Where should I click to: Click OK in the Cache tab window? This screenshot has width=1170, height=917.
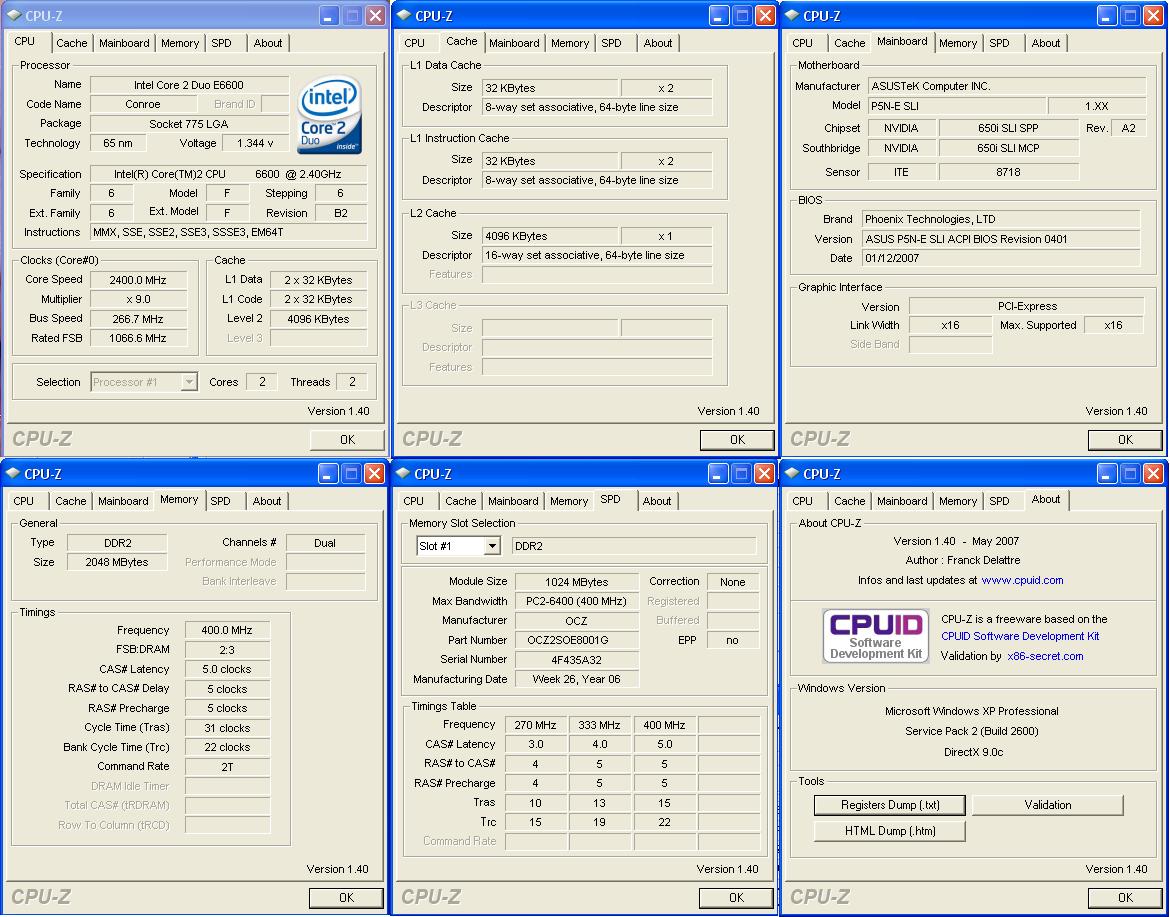(x=737, y=439)
